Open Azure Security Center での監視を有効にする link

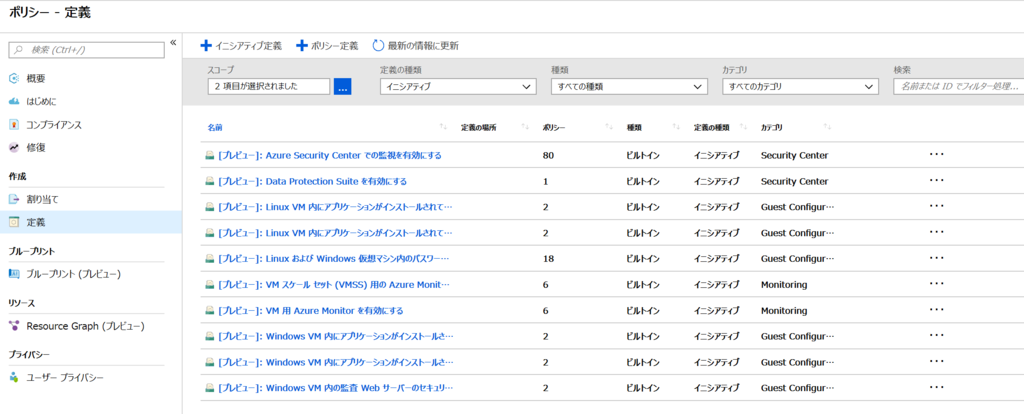pos(330,155)
